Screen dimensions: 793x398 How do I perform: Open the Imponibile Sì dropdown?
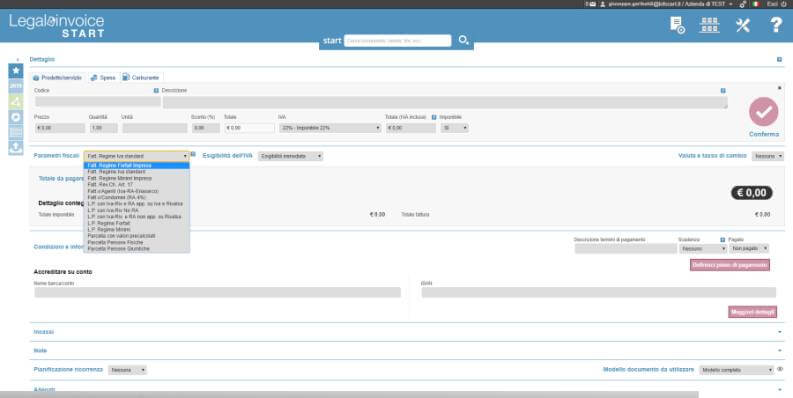pos(454,128)
